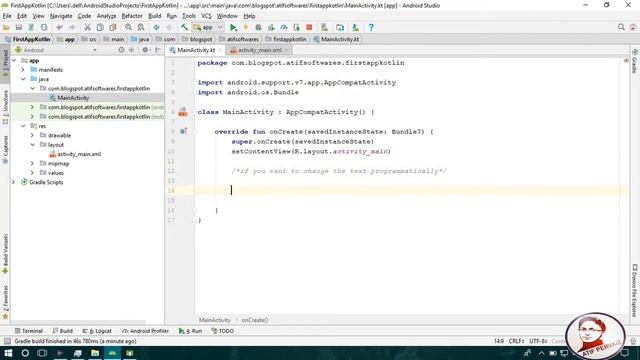Open the Navigate menu

(61, 16)
